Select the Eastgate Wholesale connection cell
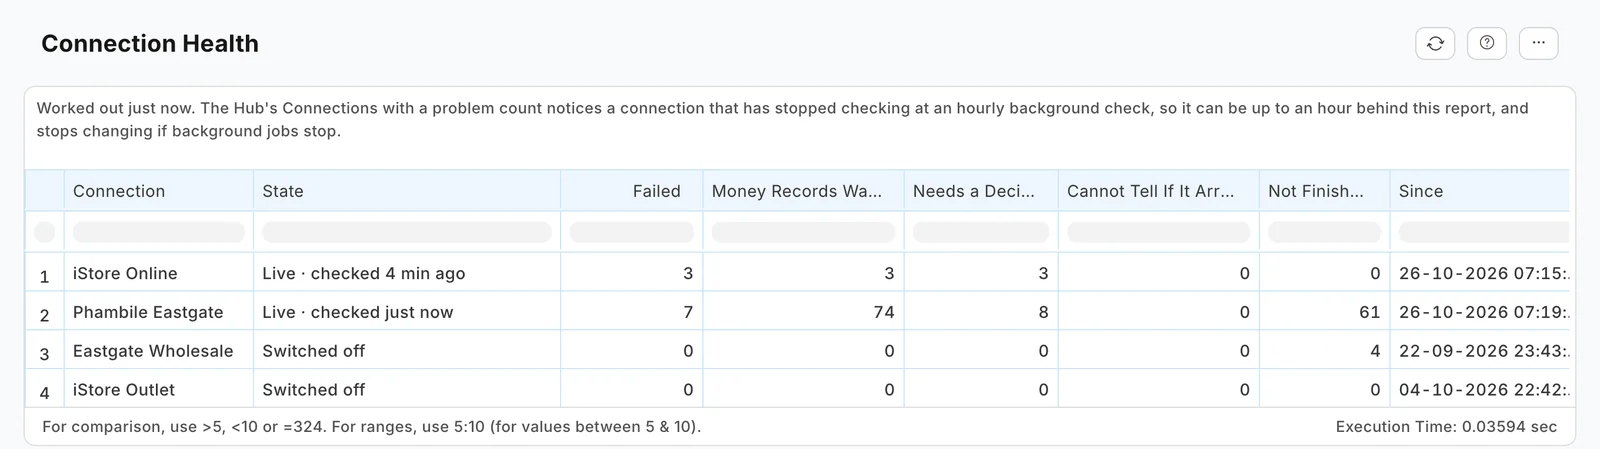The width and height of the screenshot is (1600, 449). tap(158, 351)
